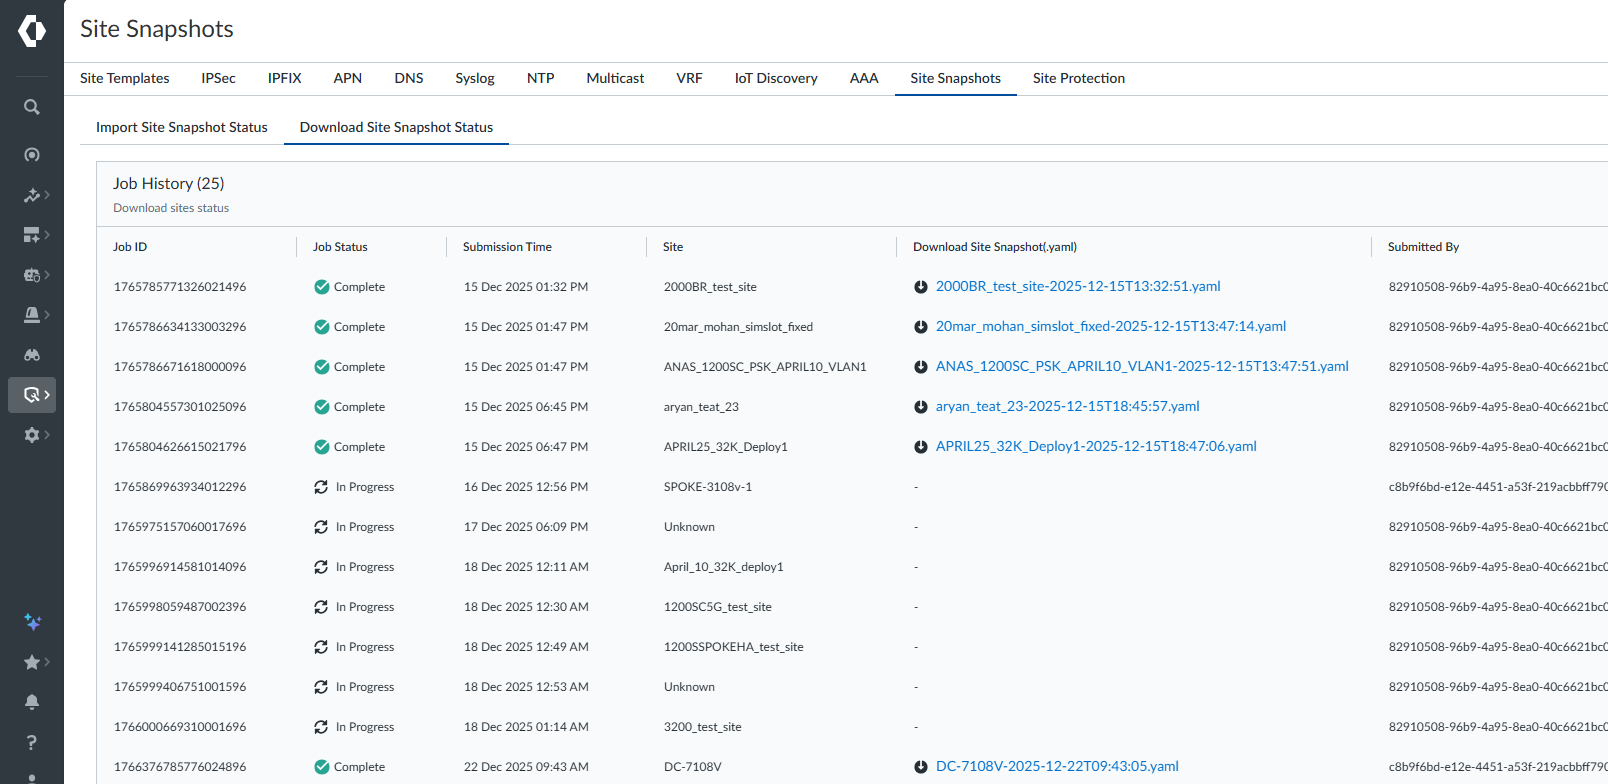Select the IoT Discovery tab
The height and width of the screenshot is (784, 1608).
pyautogui.click(x=775, y=78)
